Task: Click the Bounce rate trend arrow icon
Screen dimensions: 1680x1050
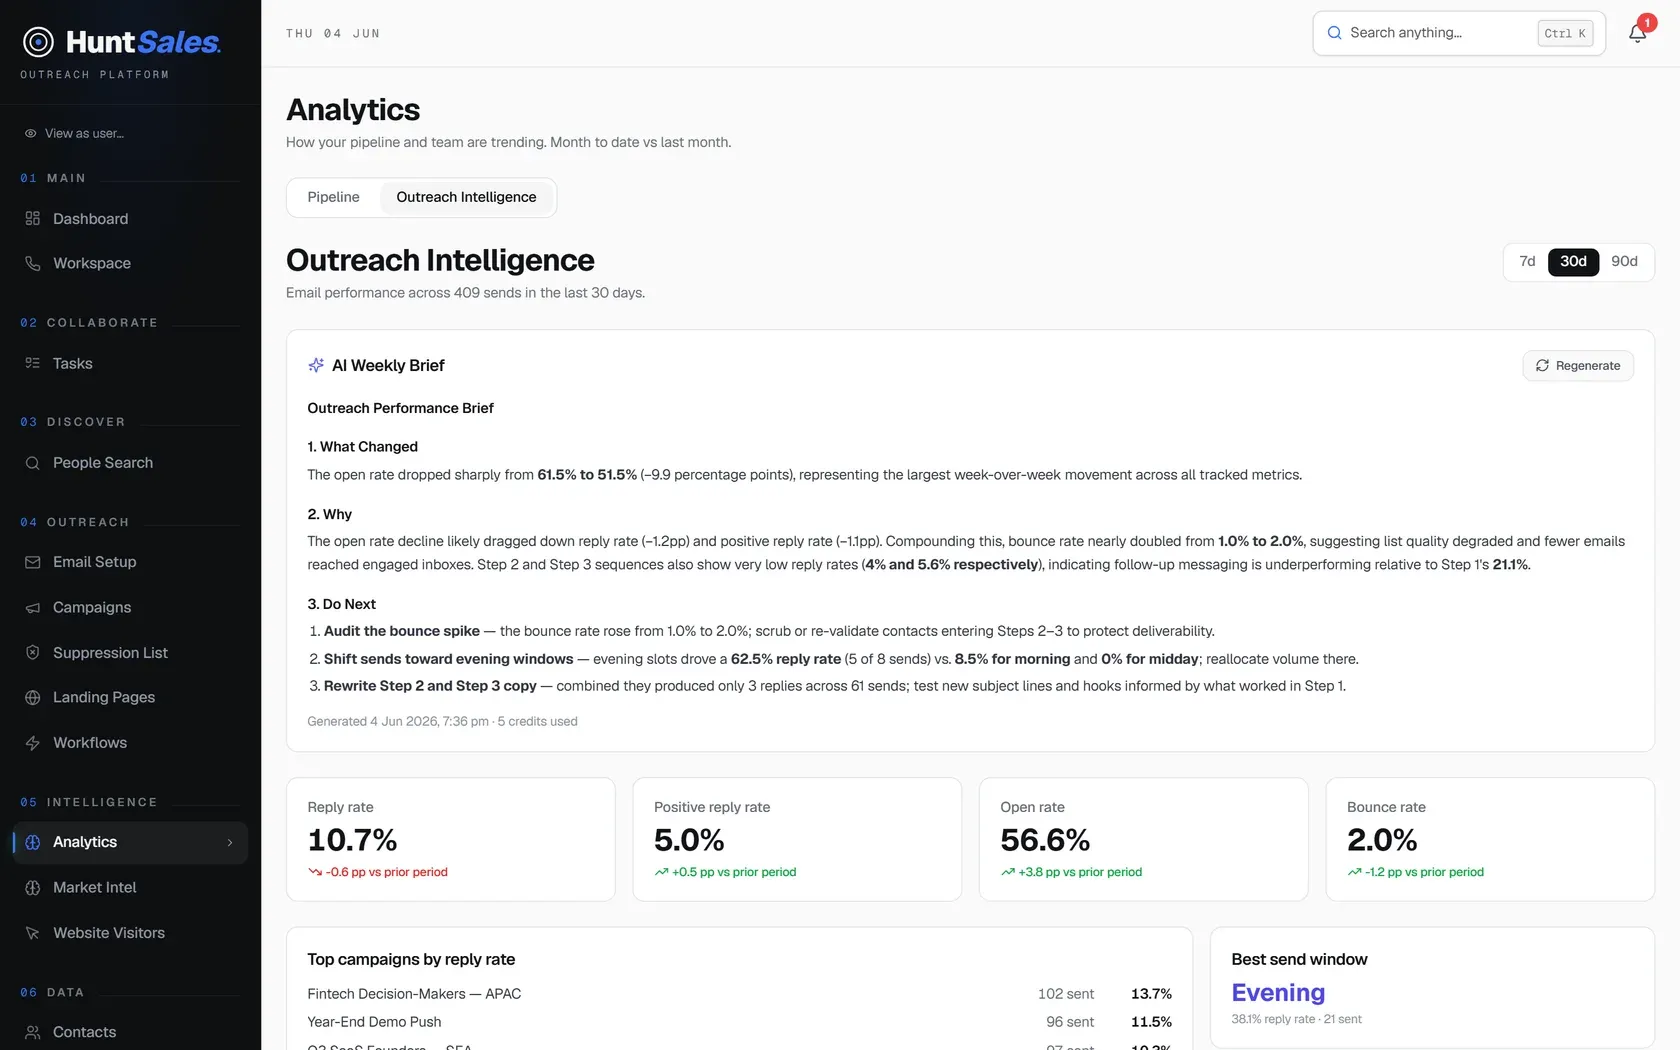Action: [1354, 872]
